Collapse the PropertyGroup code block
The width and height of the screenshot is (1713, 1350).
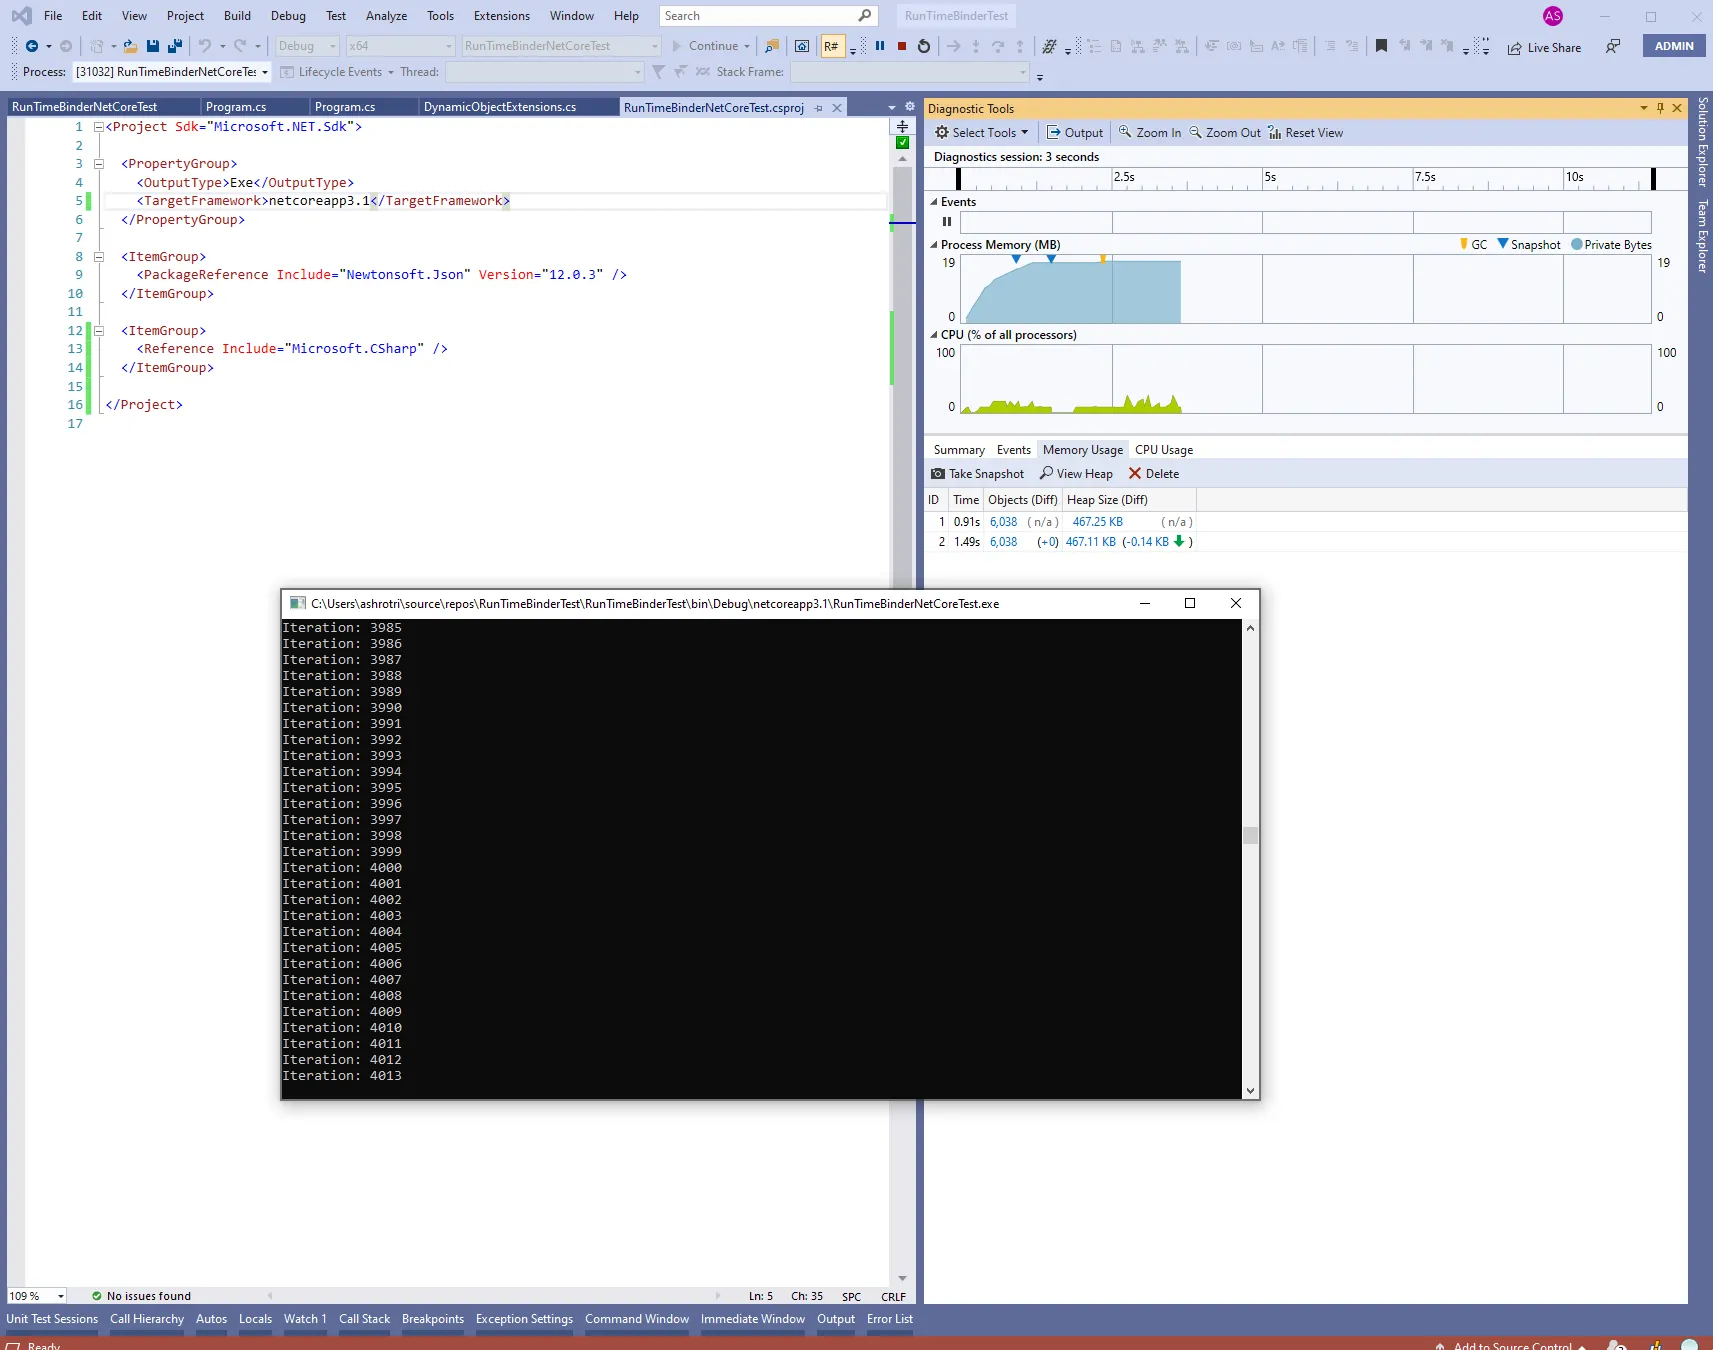click(99, 164)
